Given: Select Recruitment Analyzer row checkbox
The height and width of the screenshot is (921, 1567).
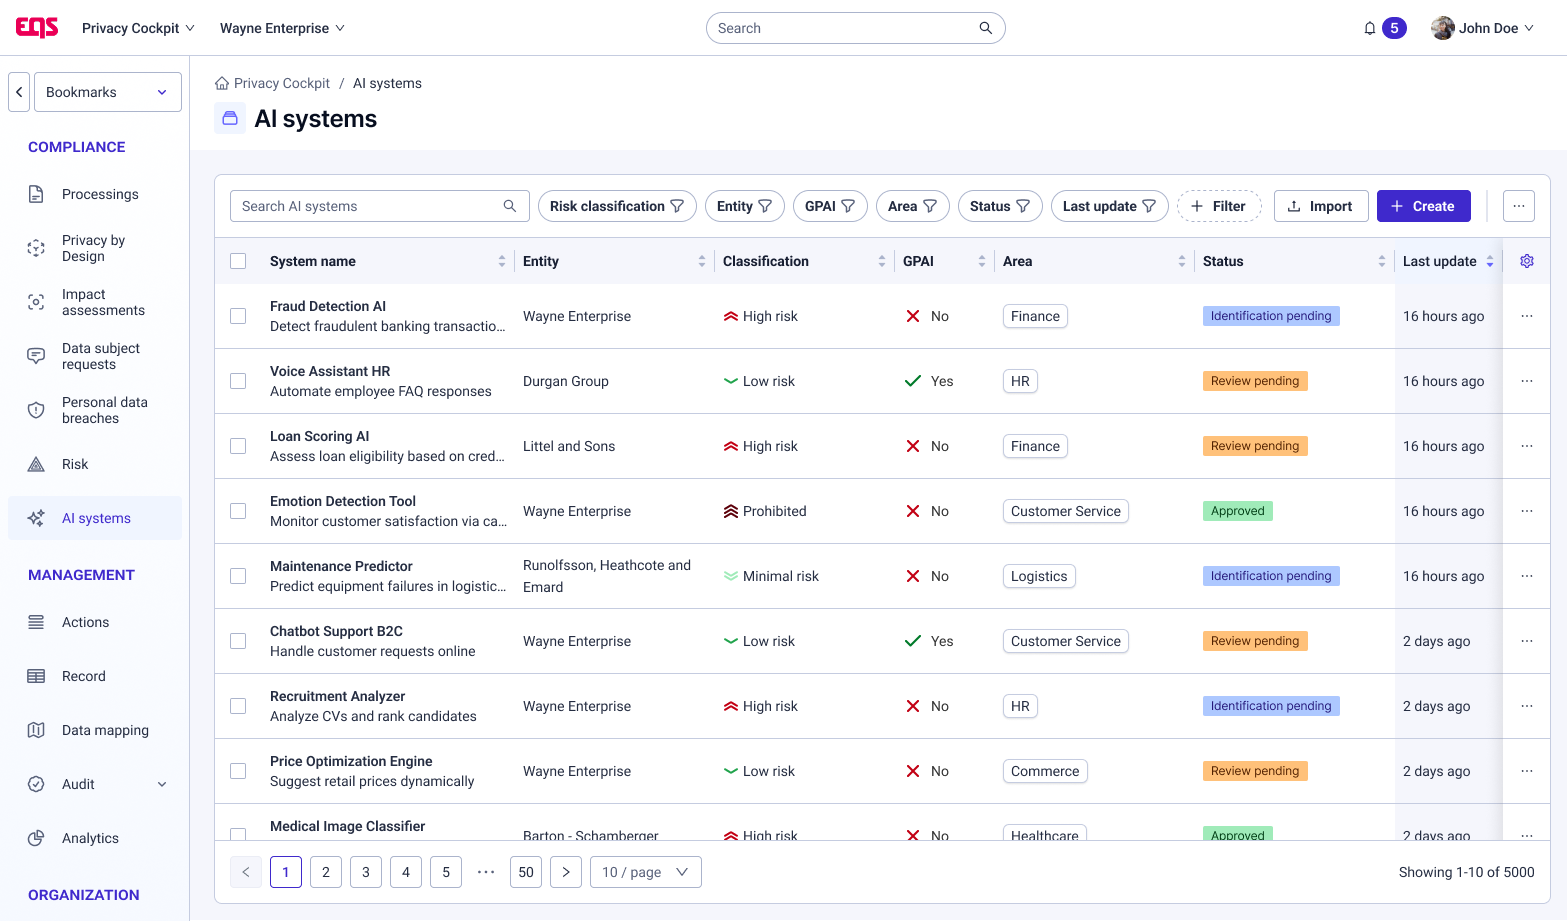Looking at the screenshot, I should tap(238, 706).
